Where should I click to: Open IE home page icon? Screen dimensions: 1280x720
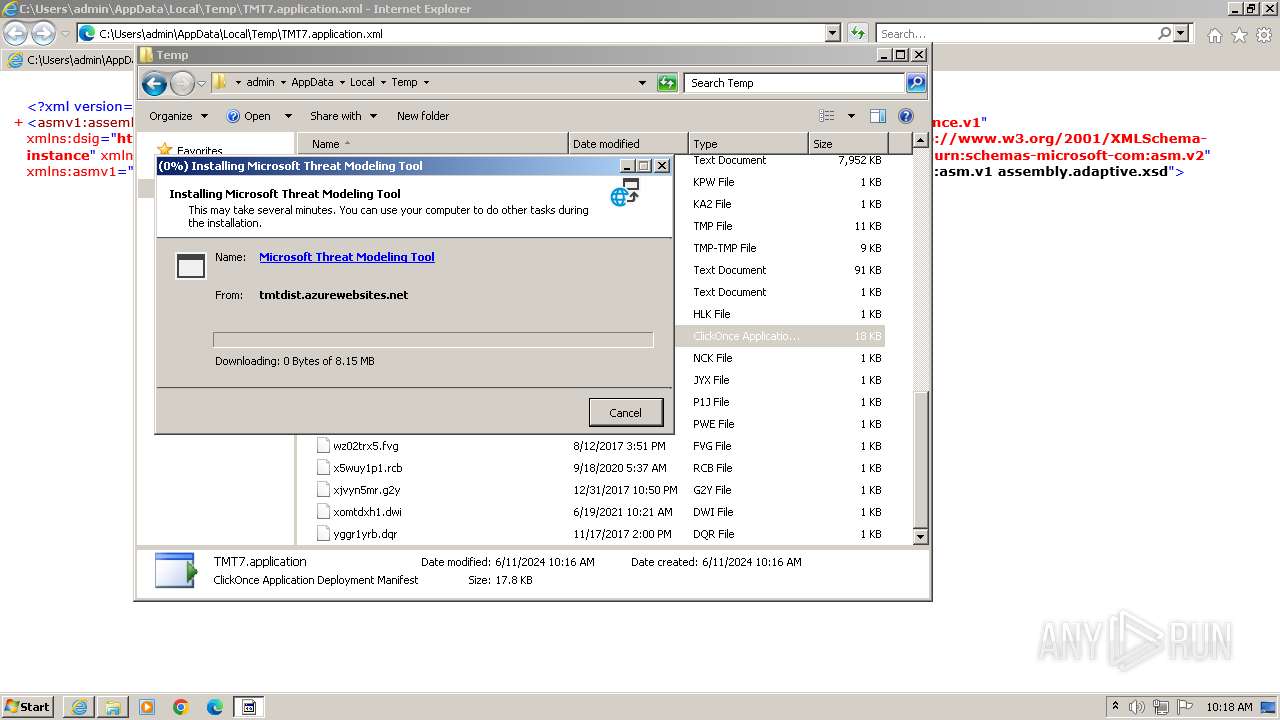click(1214, 35)
